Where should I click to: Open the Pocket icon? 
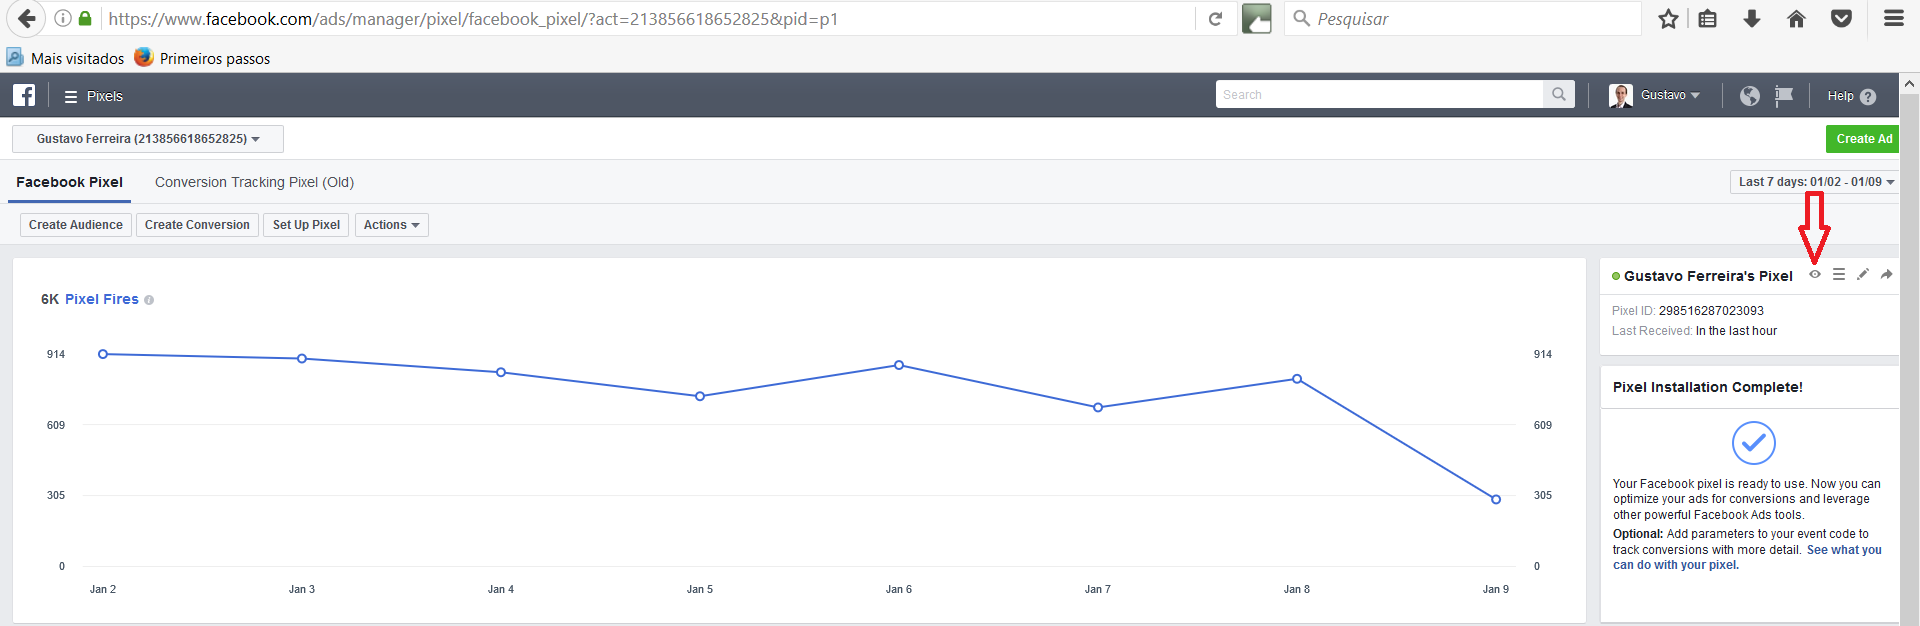[x=1841, y=18]
